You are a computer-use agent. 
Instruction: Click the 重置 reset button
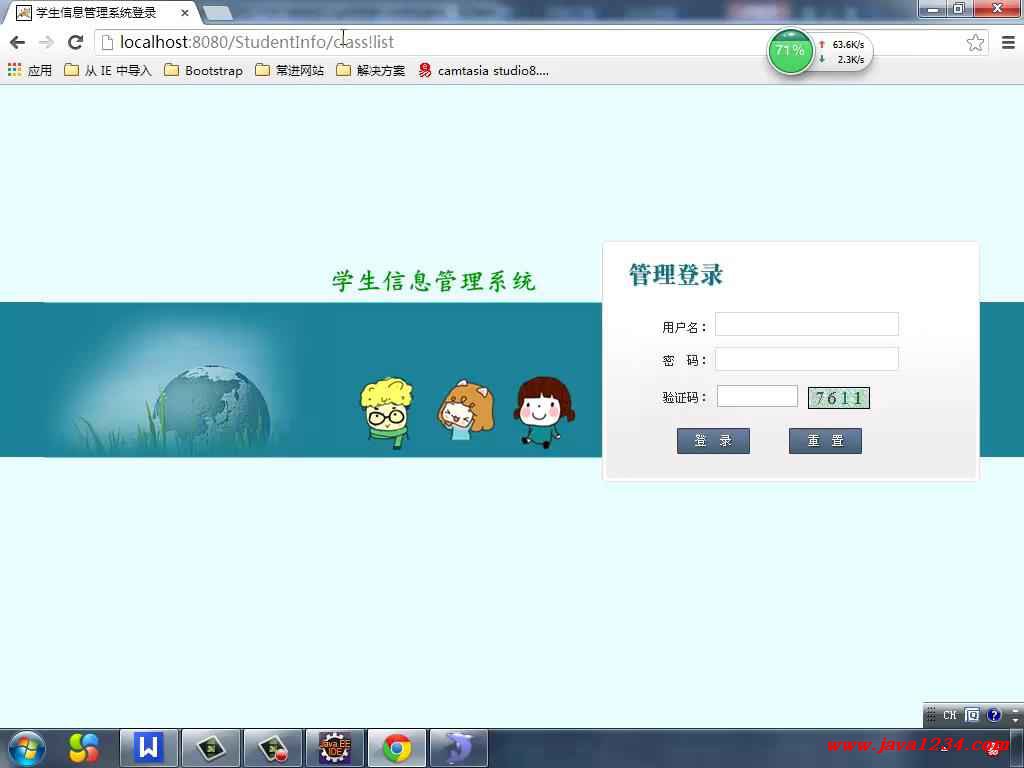coord(825,441)
